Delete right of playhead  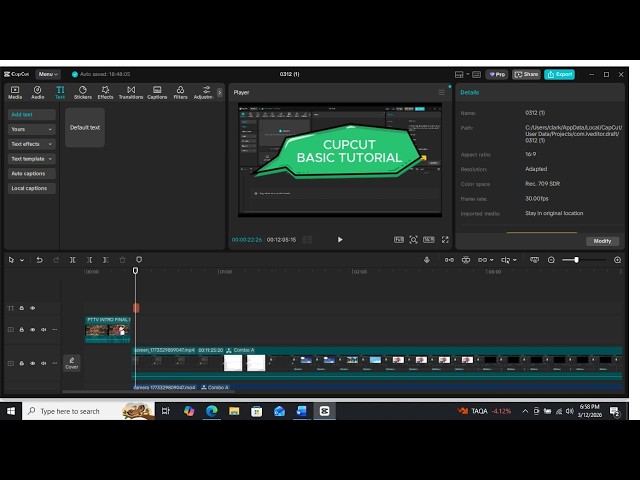[x=106, y=260]
